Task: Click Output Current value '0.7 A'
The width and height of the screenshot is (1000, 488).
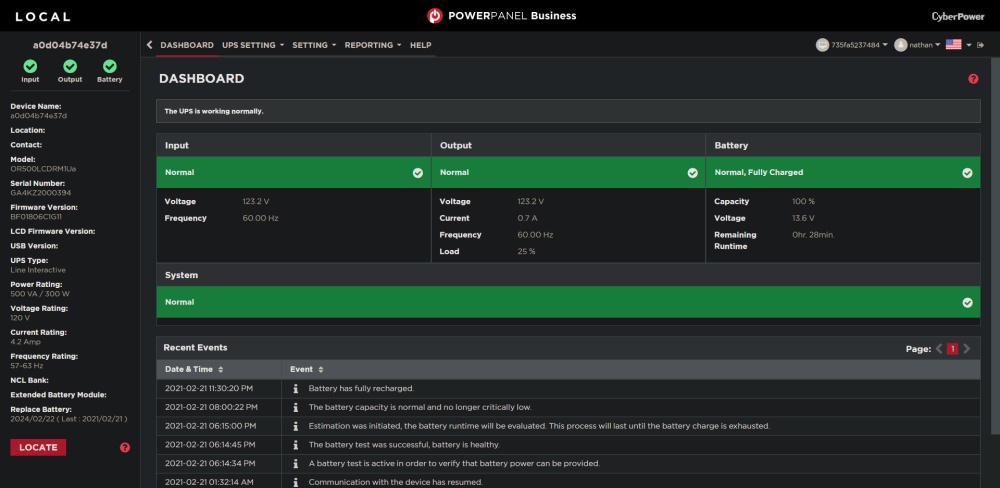Action: pos(527,218)
